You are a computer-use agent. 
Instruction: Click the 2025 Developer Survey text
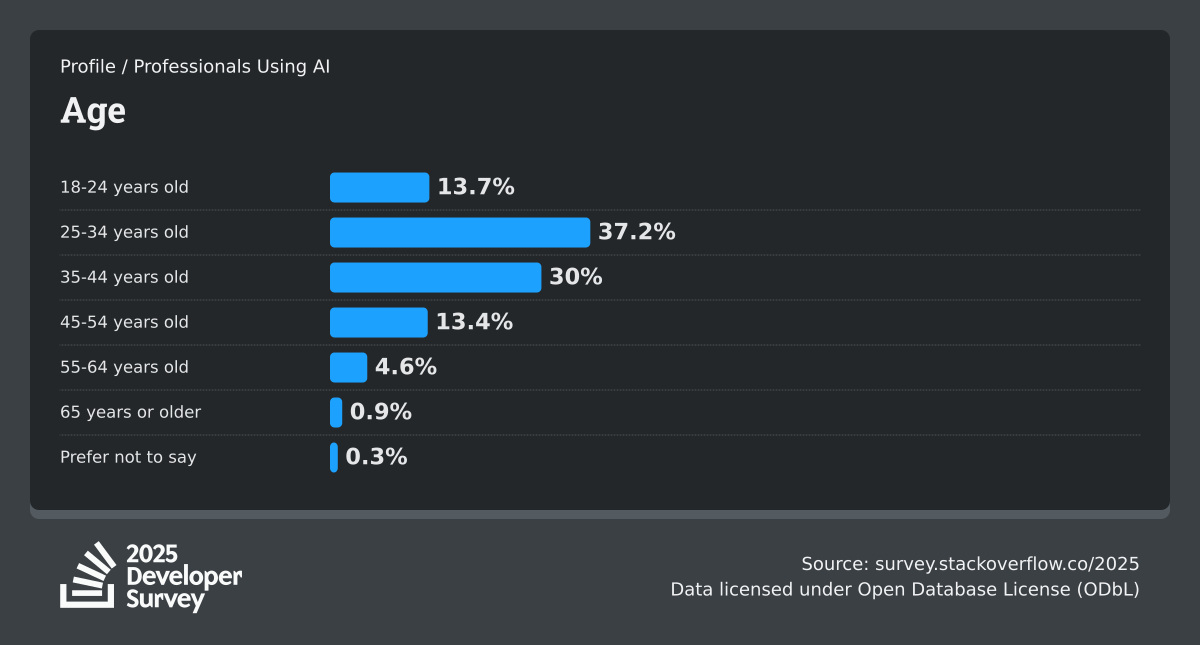[183, 577]
